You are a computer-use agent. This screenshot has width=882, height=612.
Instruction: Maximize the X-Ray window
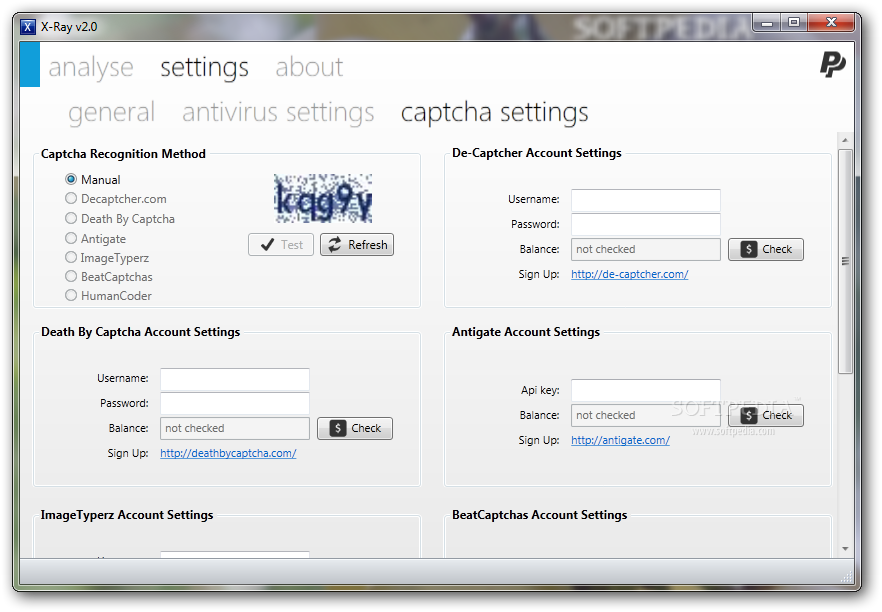[x=794, y=23]
